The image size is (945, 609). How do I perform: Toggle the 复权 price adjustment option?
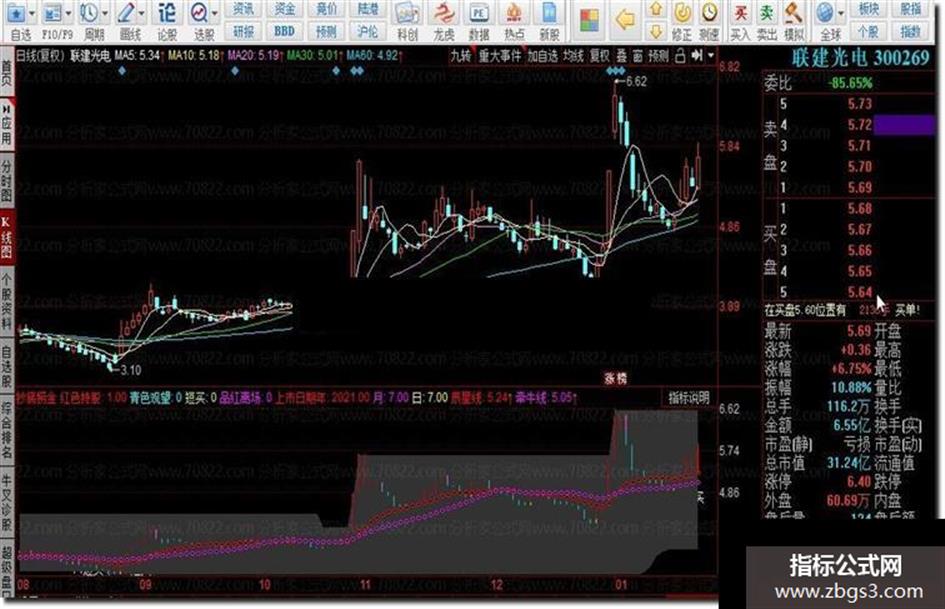point(599,56)
